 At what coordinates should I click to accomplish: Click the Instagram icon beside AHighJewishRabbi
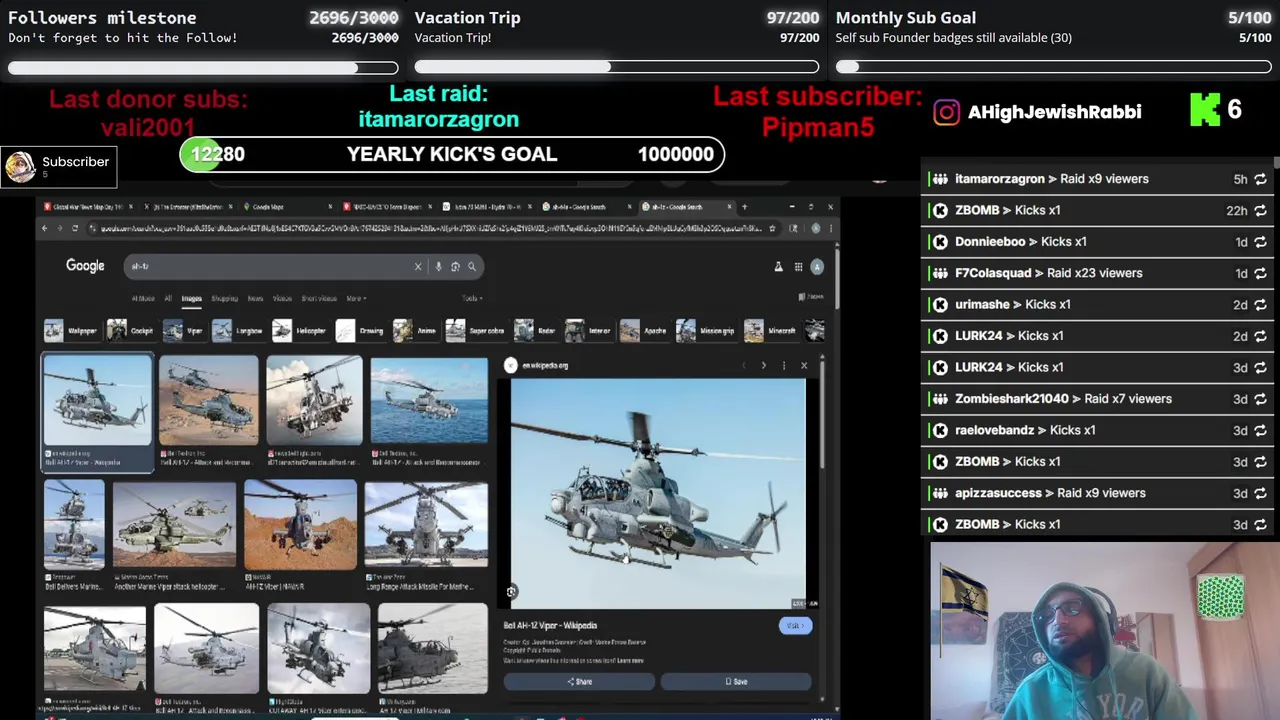point(946,112)
